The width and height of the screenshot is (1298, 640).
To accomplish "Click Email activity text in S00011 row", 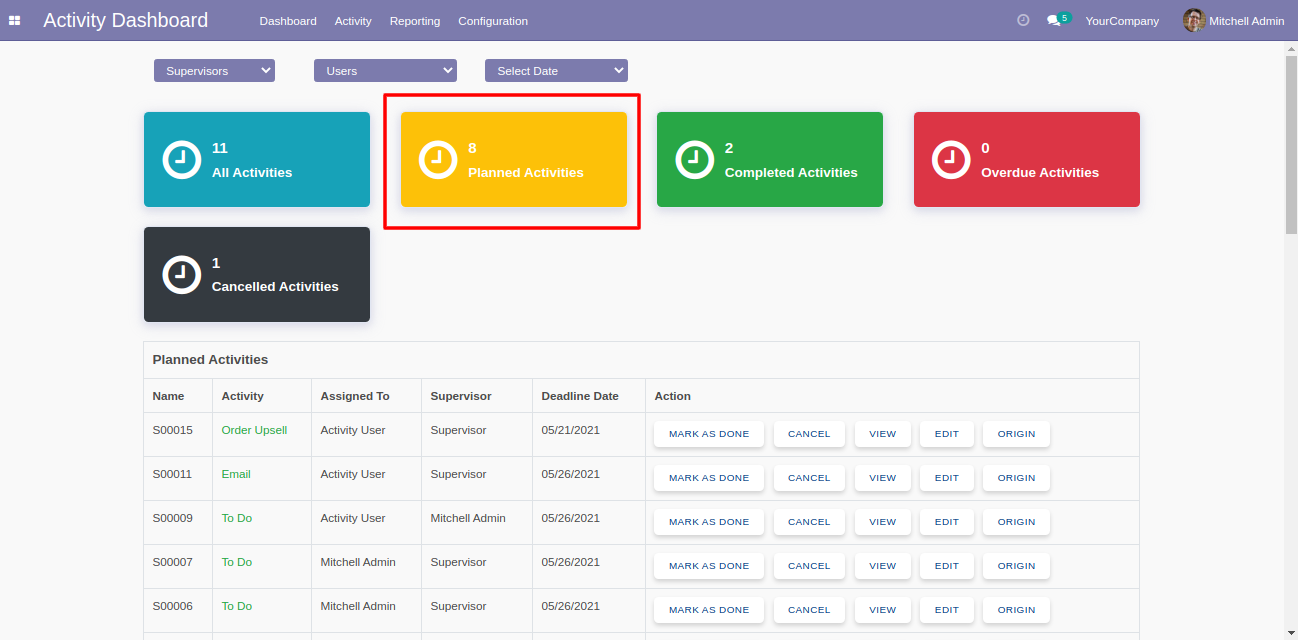I will [x=236, y=474].
